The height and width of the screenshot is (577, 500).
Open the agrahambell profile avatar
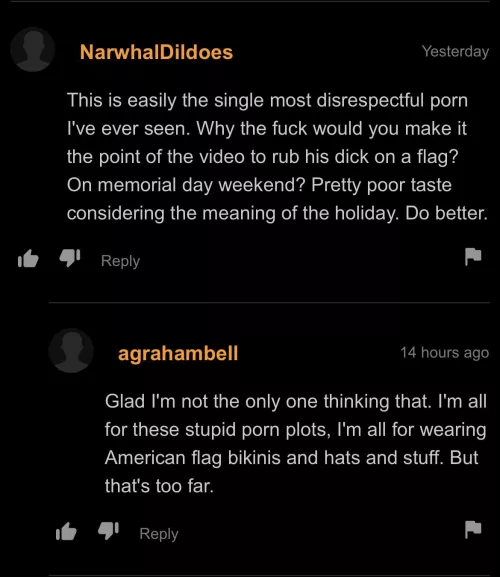[x=71, y=351]
